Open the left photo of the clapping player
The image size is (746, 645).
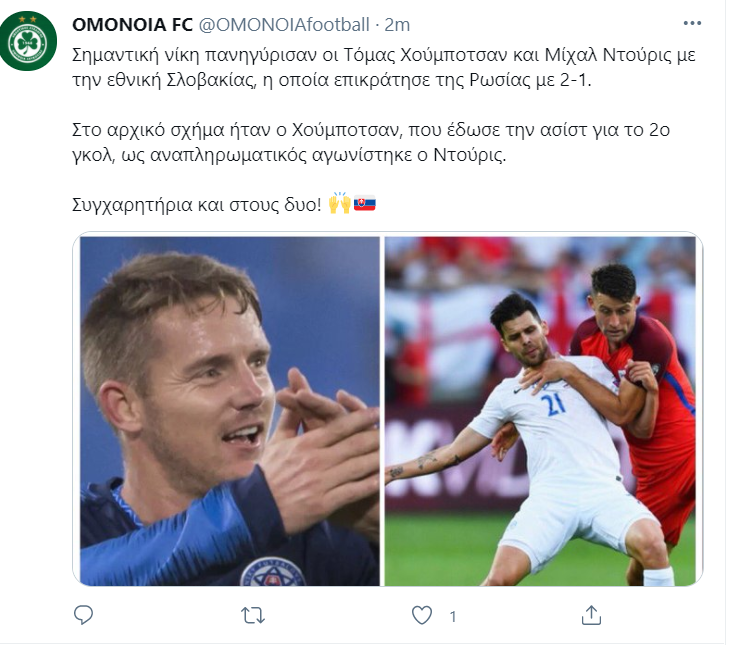[230, 411]
